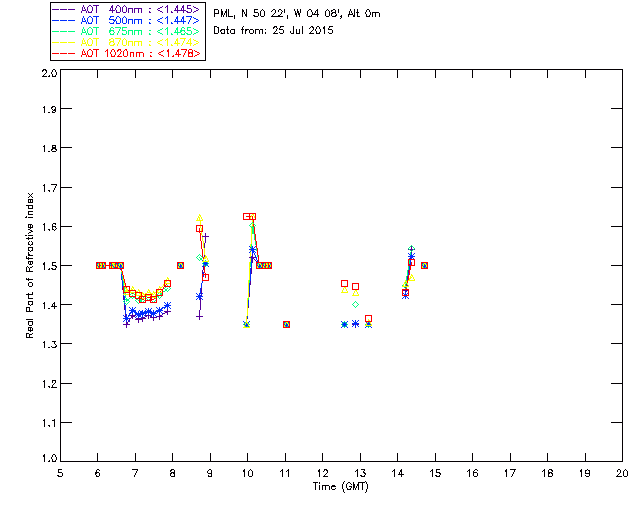Click the AOT 1020nm red legend entry

pyautogui.click(x=126, y=53)
